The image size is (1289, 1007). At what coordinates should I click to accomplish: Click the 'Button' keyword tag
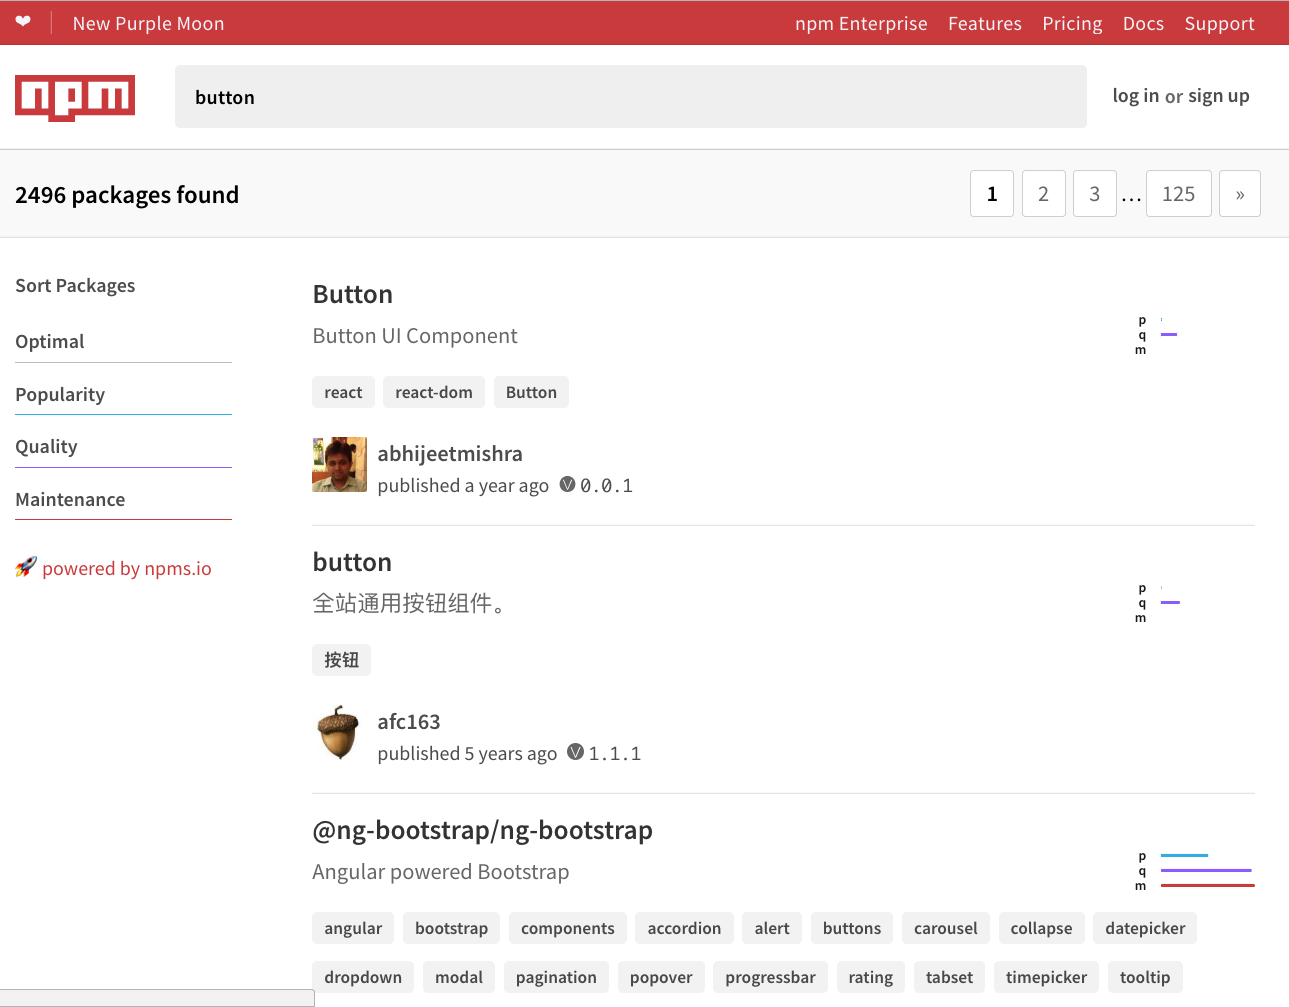531,392
